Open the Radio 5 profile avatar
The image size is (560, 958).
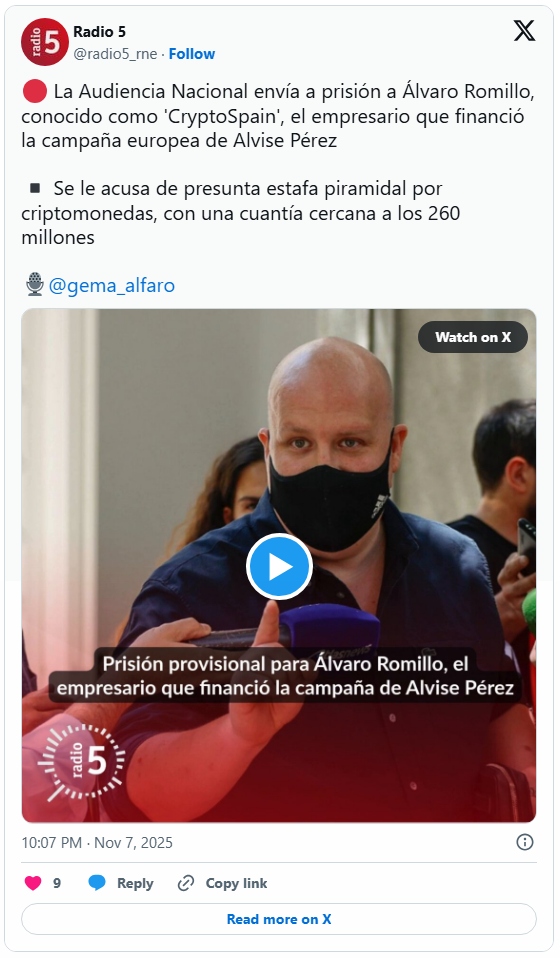point(45,42)
